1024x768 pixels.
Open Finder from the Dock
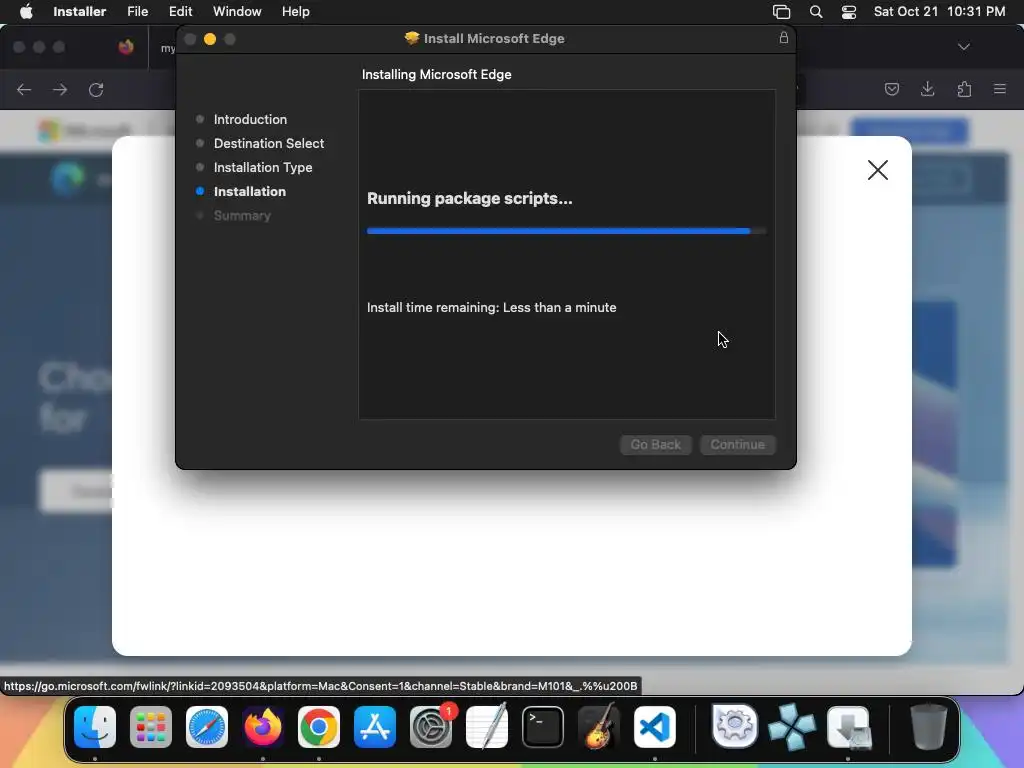coord(95,727)
